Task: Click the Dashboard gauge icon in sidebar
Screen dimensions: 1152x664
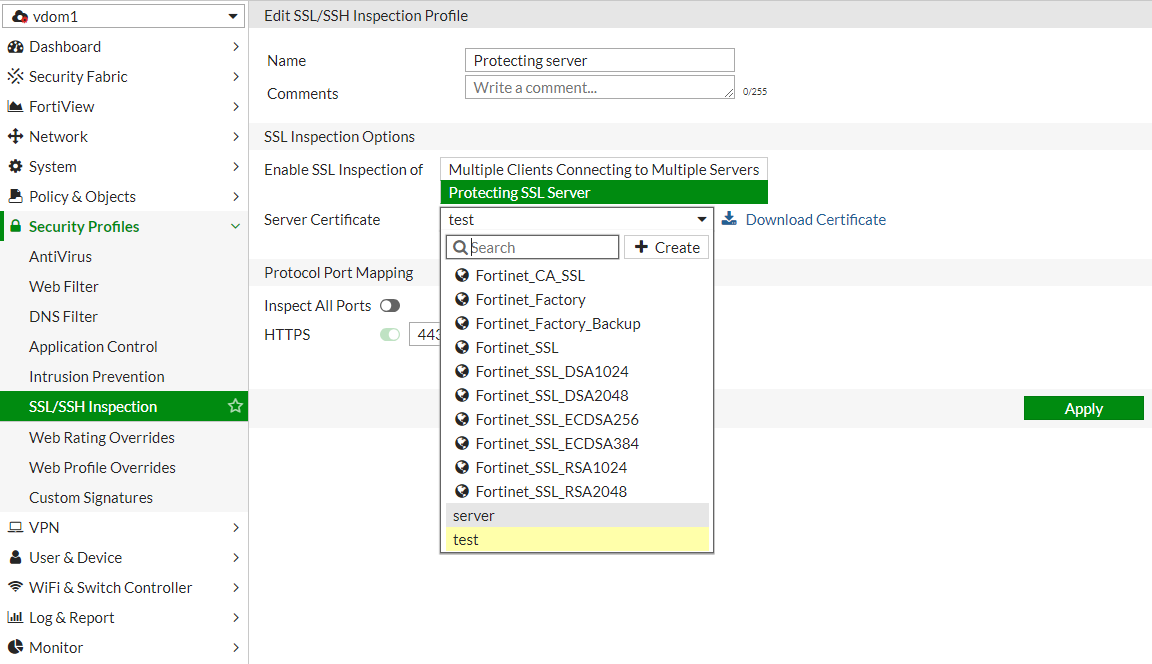Action: [x=15, y=47]
